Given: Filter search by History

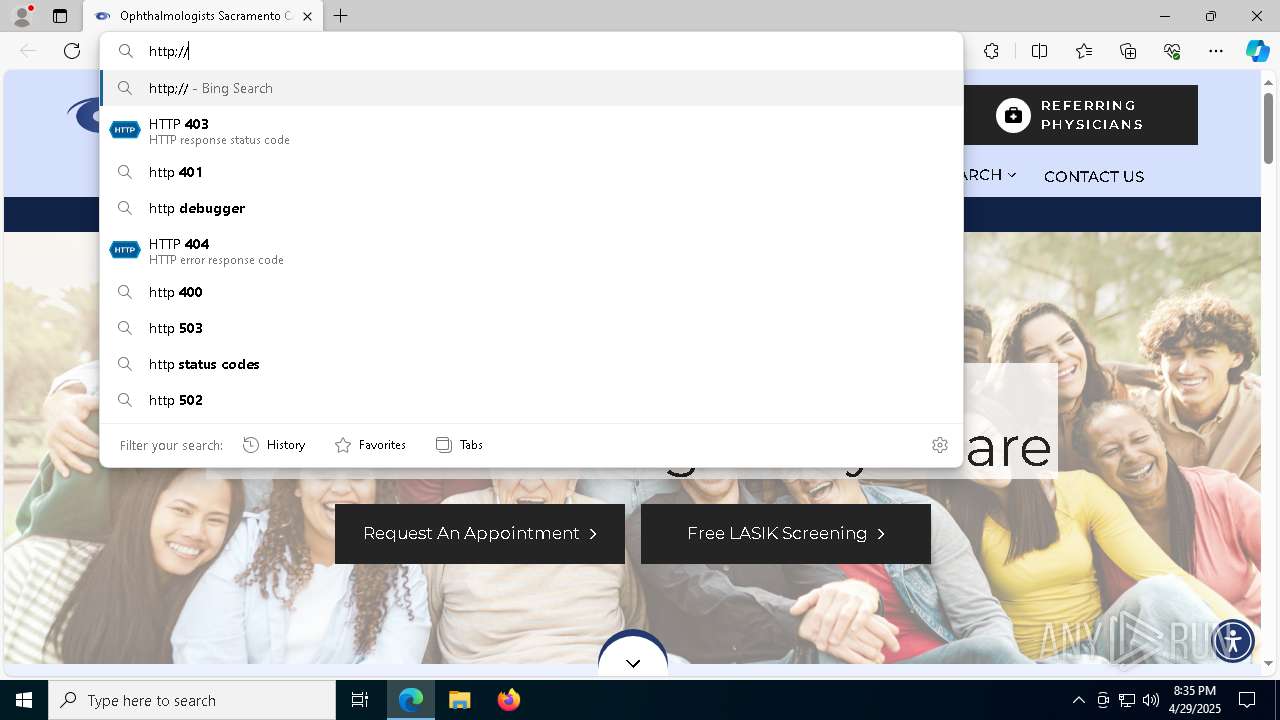Looking at the screenshot, I should click(x=274, y=445).
